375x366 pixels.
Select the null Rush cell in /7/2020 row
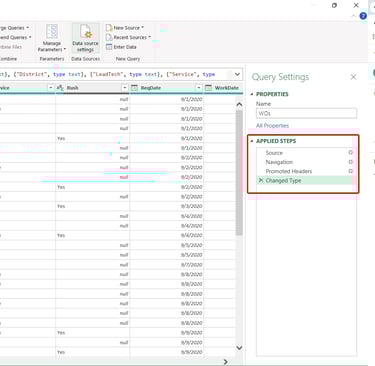92,265
